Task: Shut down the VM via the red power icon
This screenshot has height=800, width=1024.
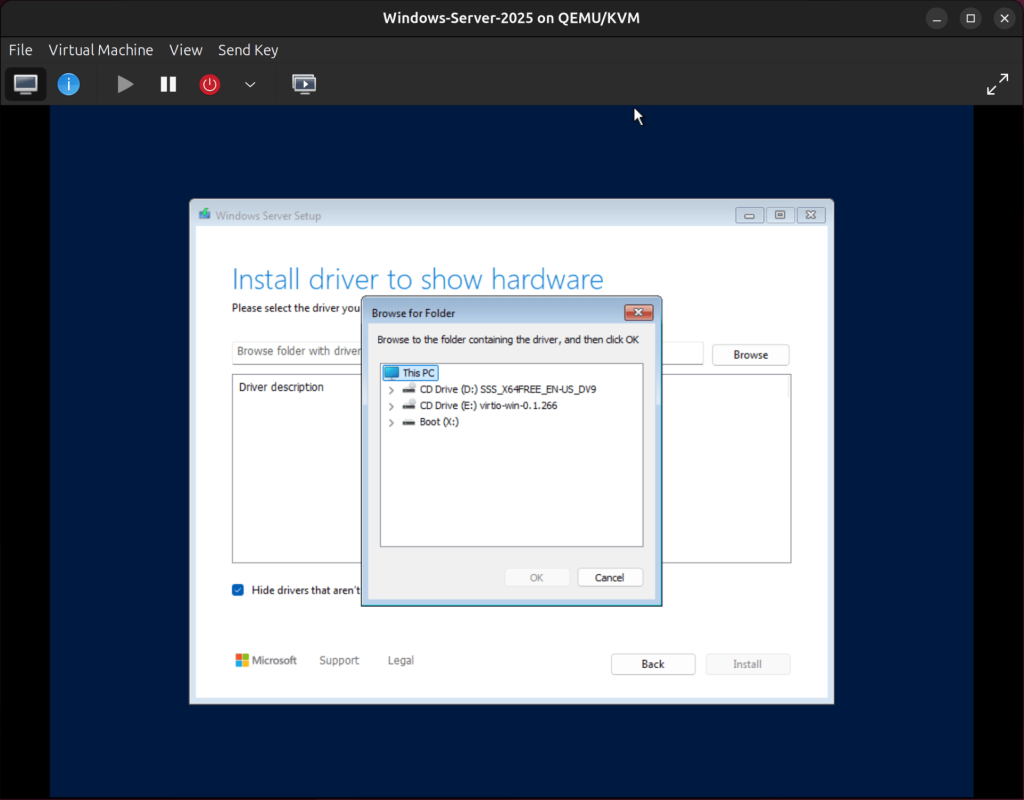Action: coord(209,84)
